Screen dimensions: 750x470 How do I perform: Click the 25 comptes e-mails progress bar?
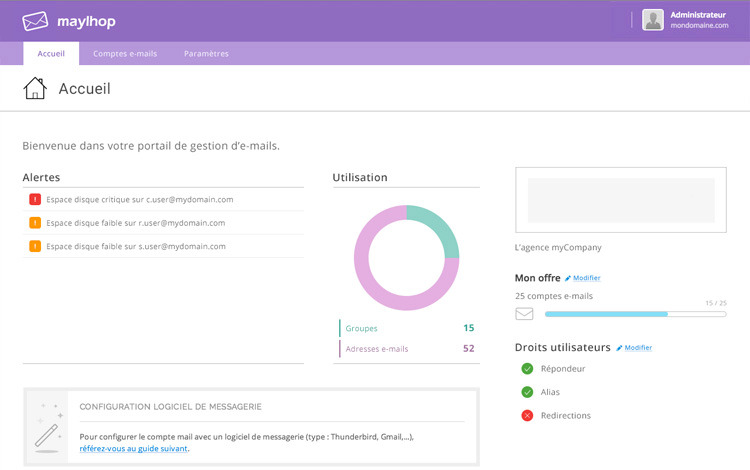coord(635,314)
